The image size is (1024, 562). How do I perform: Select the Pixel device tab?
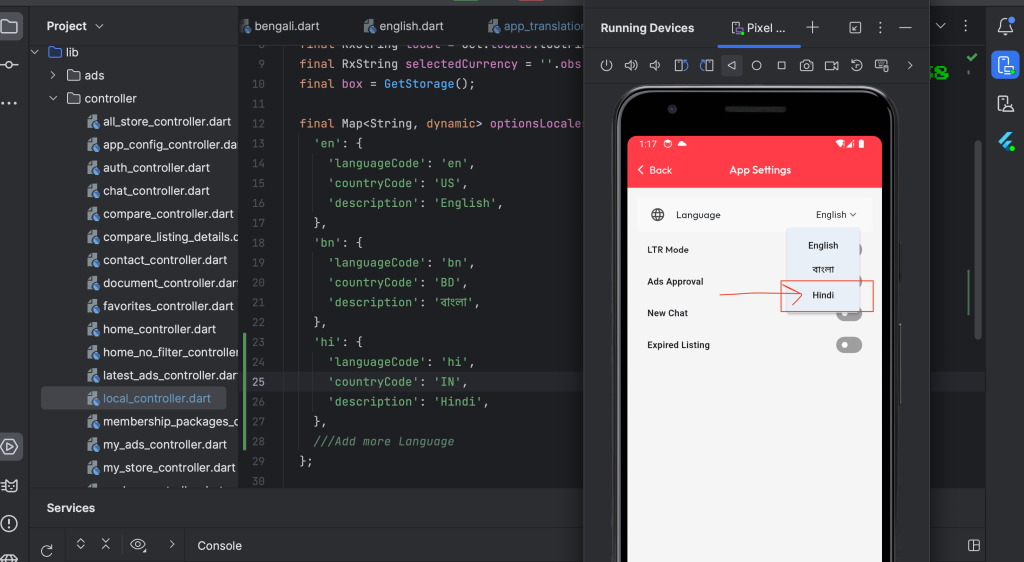coord(758,28)
